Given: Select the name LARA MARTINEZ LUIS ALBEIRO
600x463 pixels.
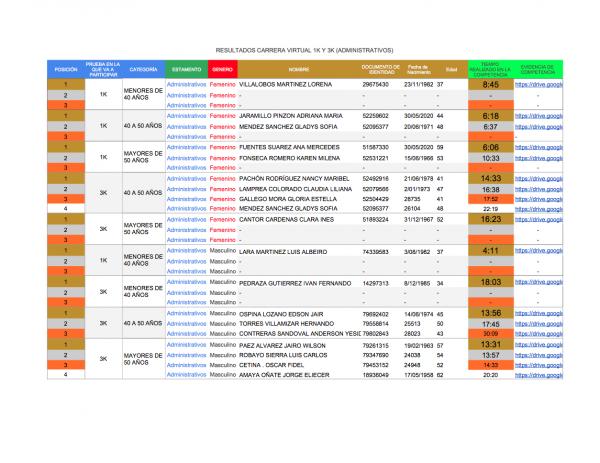Looking at the screenshot, I should click(x=283, y=252).
